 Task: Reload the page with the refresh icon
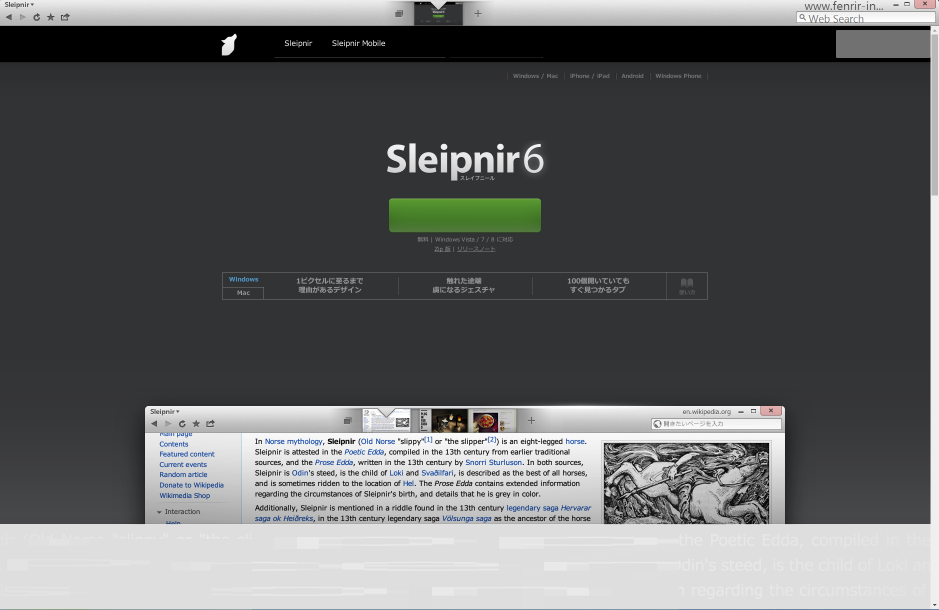[x=37, y=17]
